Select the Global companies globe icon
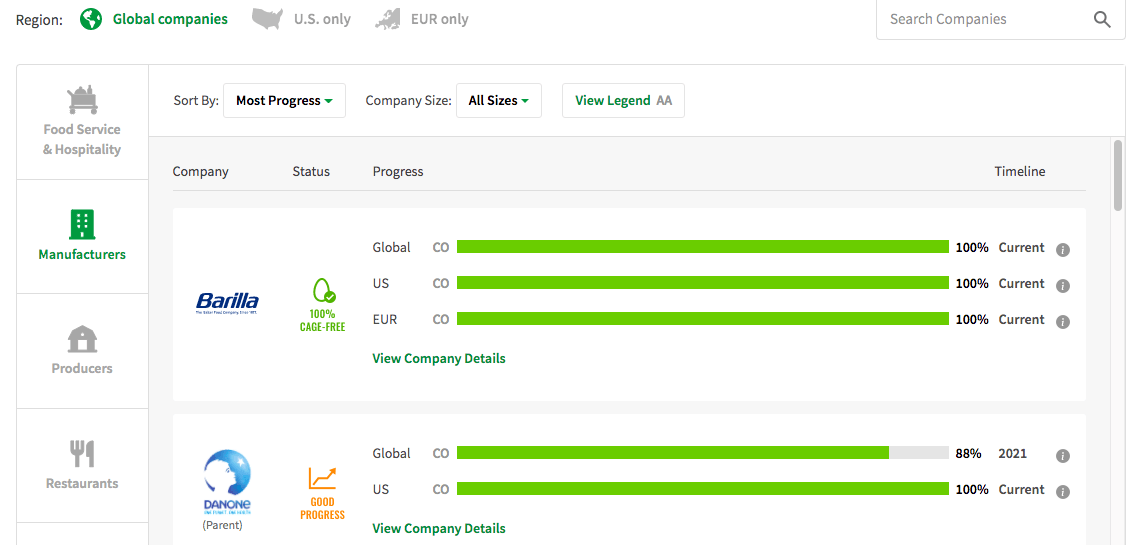 coord(91,20)
